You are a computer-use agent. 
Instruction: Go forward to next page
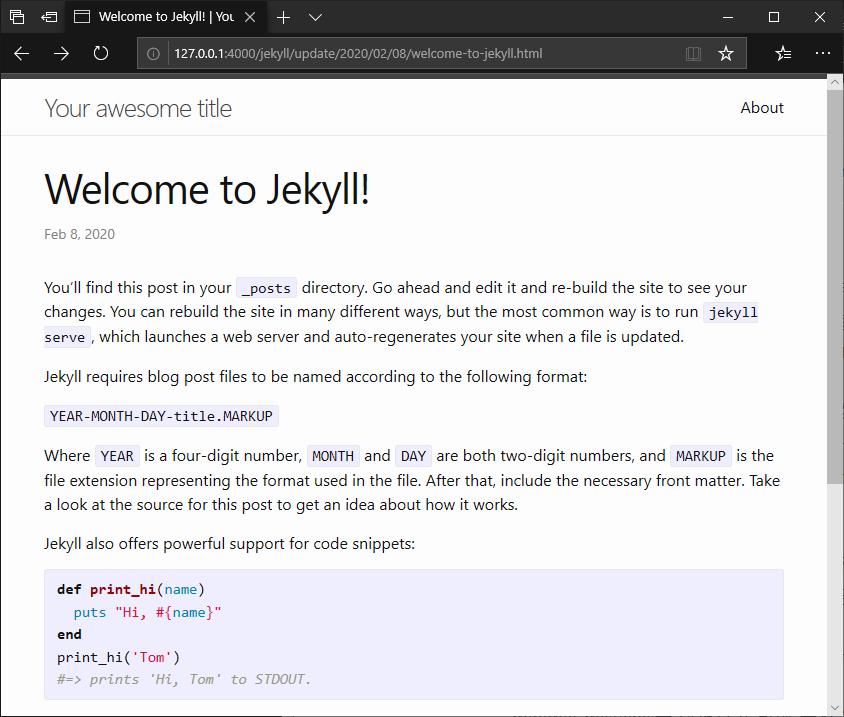(x=61, y=53)
